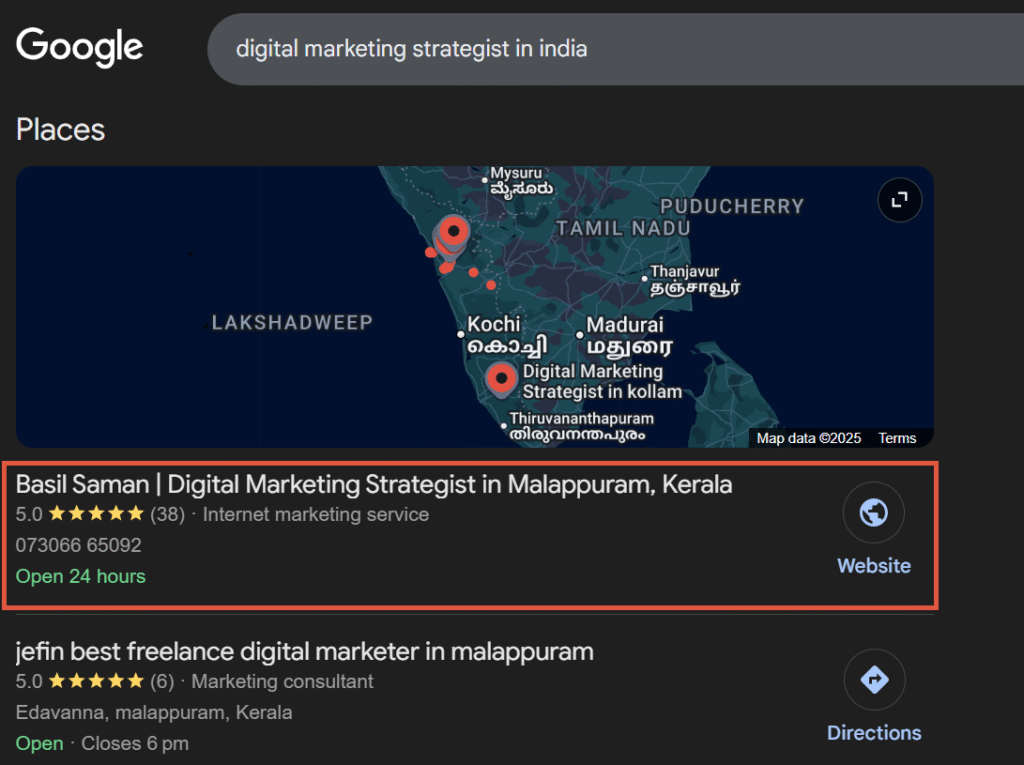The width and height of the screenshot is (1024, 765).
Task: Click the phone number 073066 65092
Action: [79, 546]
